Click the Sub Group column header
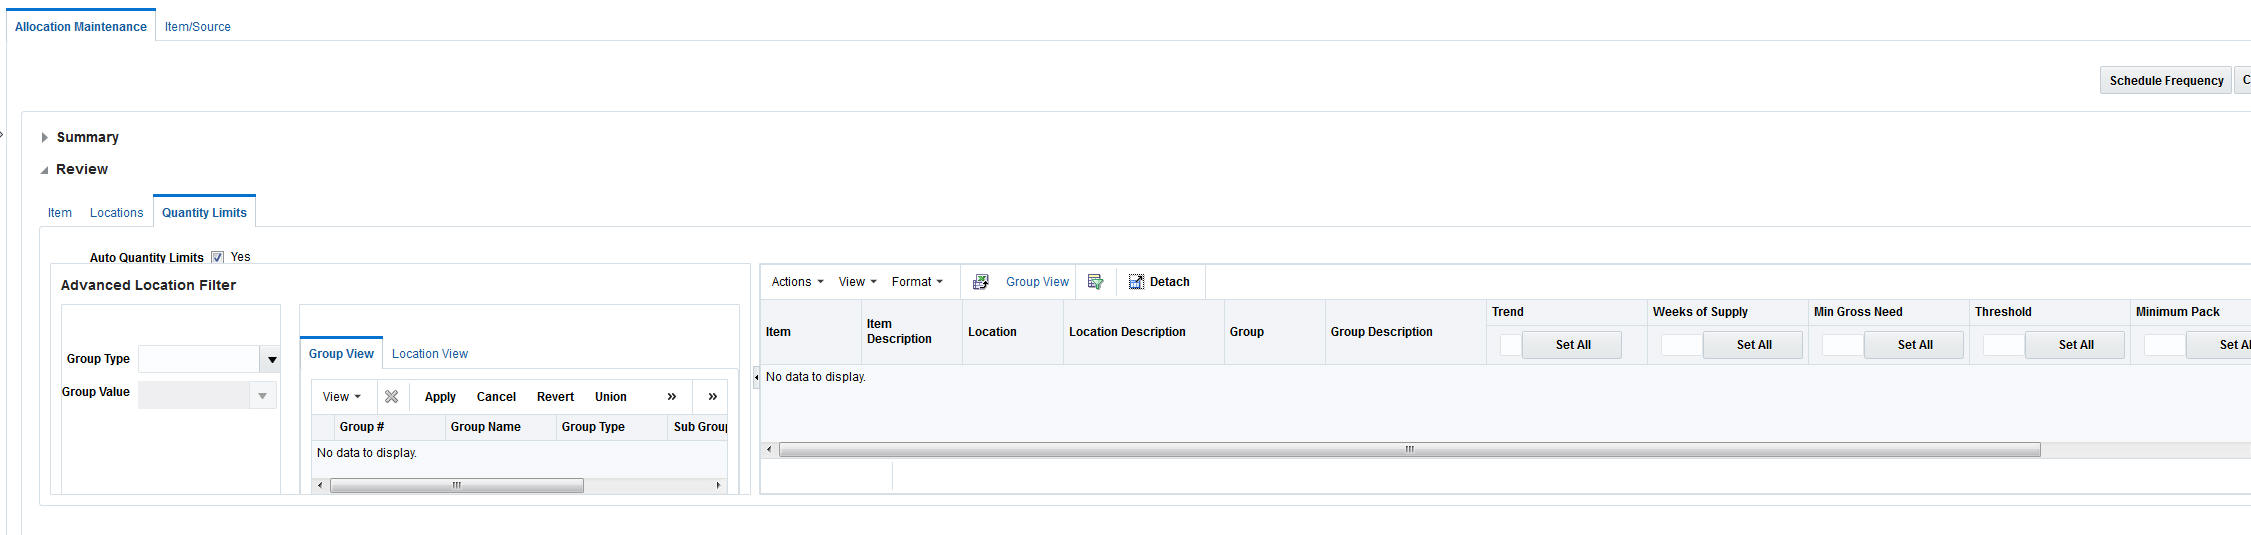Viewport: 2251px width, 535px height. point(699,427)
